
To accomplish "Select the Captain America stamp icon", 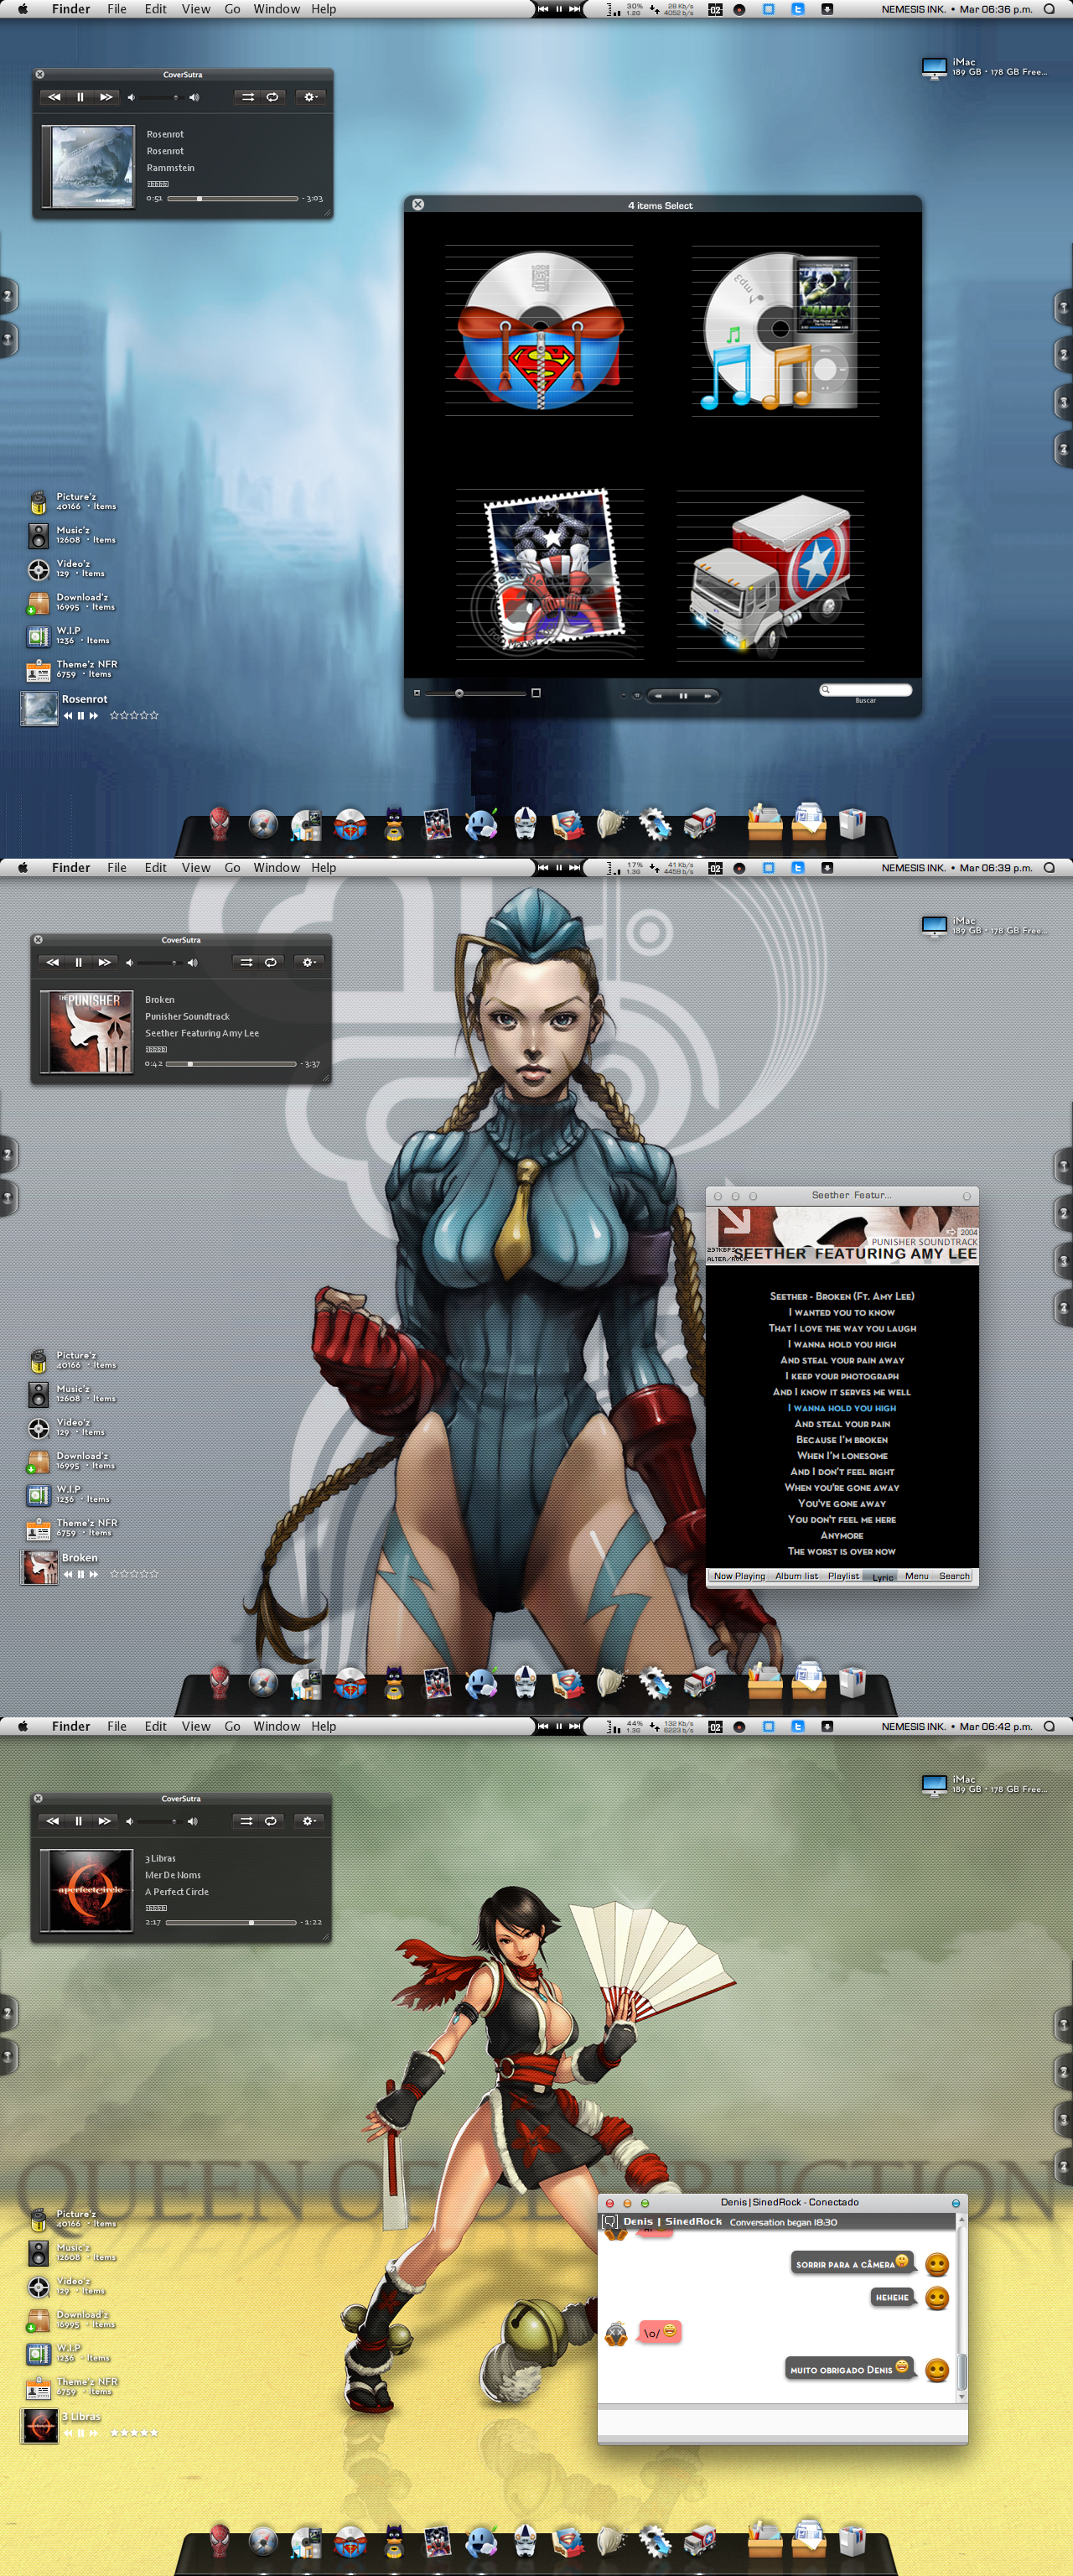I will click(x=553, y=571).
